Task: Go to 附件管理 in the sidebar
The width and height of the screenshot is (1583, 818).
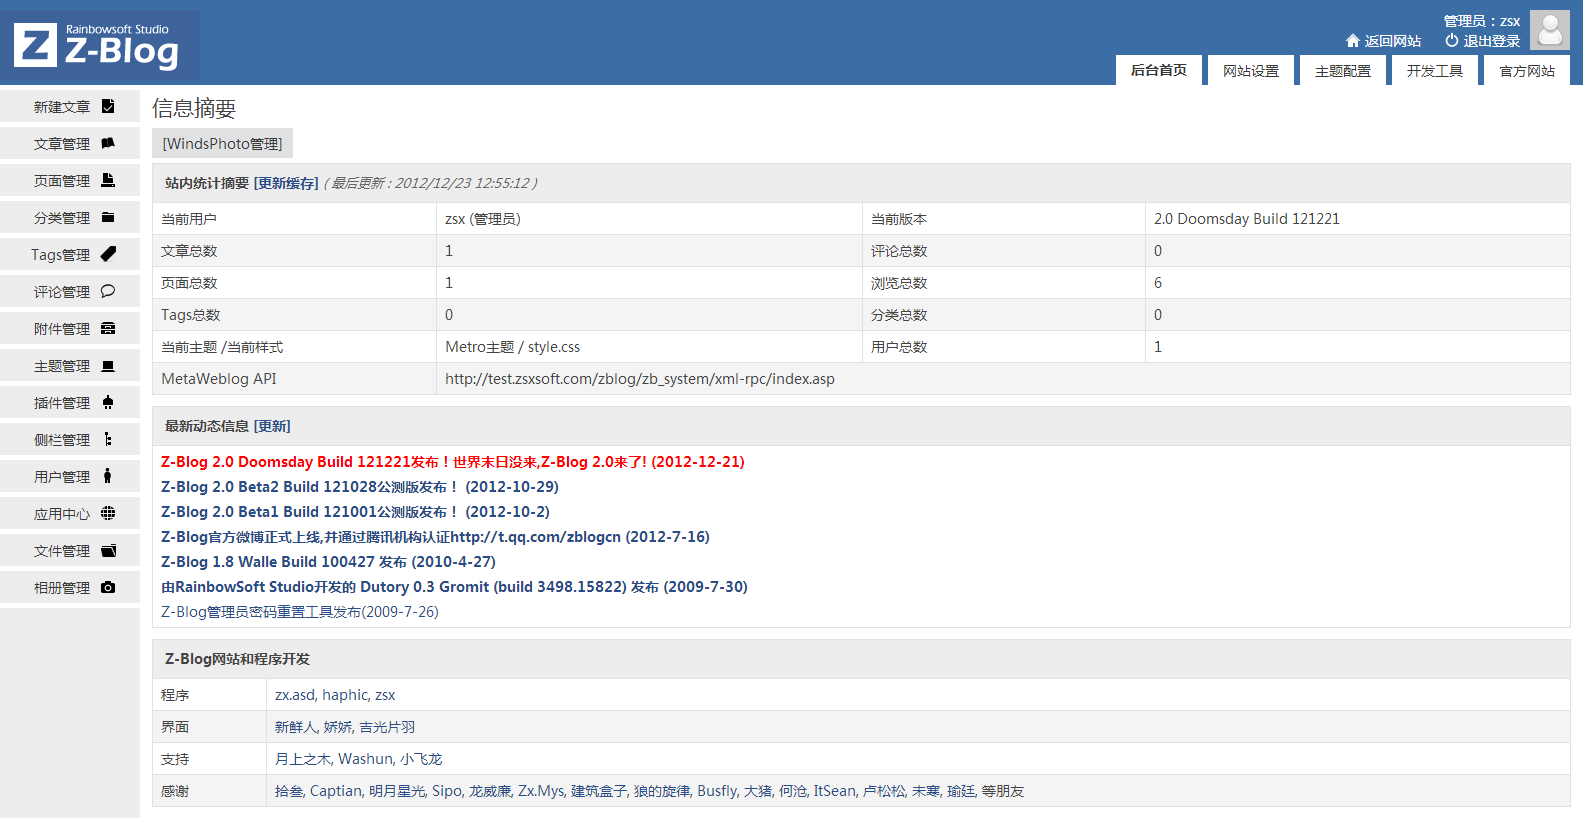Action: point(70,329)
